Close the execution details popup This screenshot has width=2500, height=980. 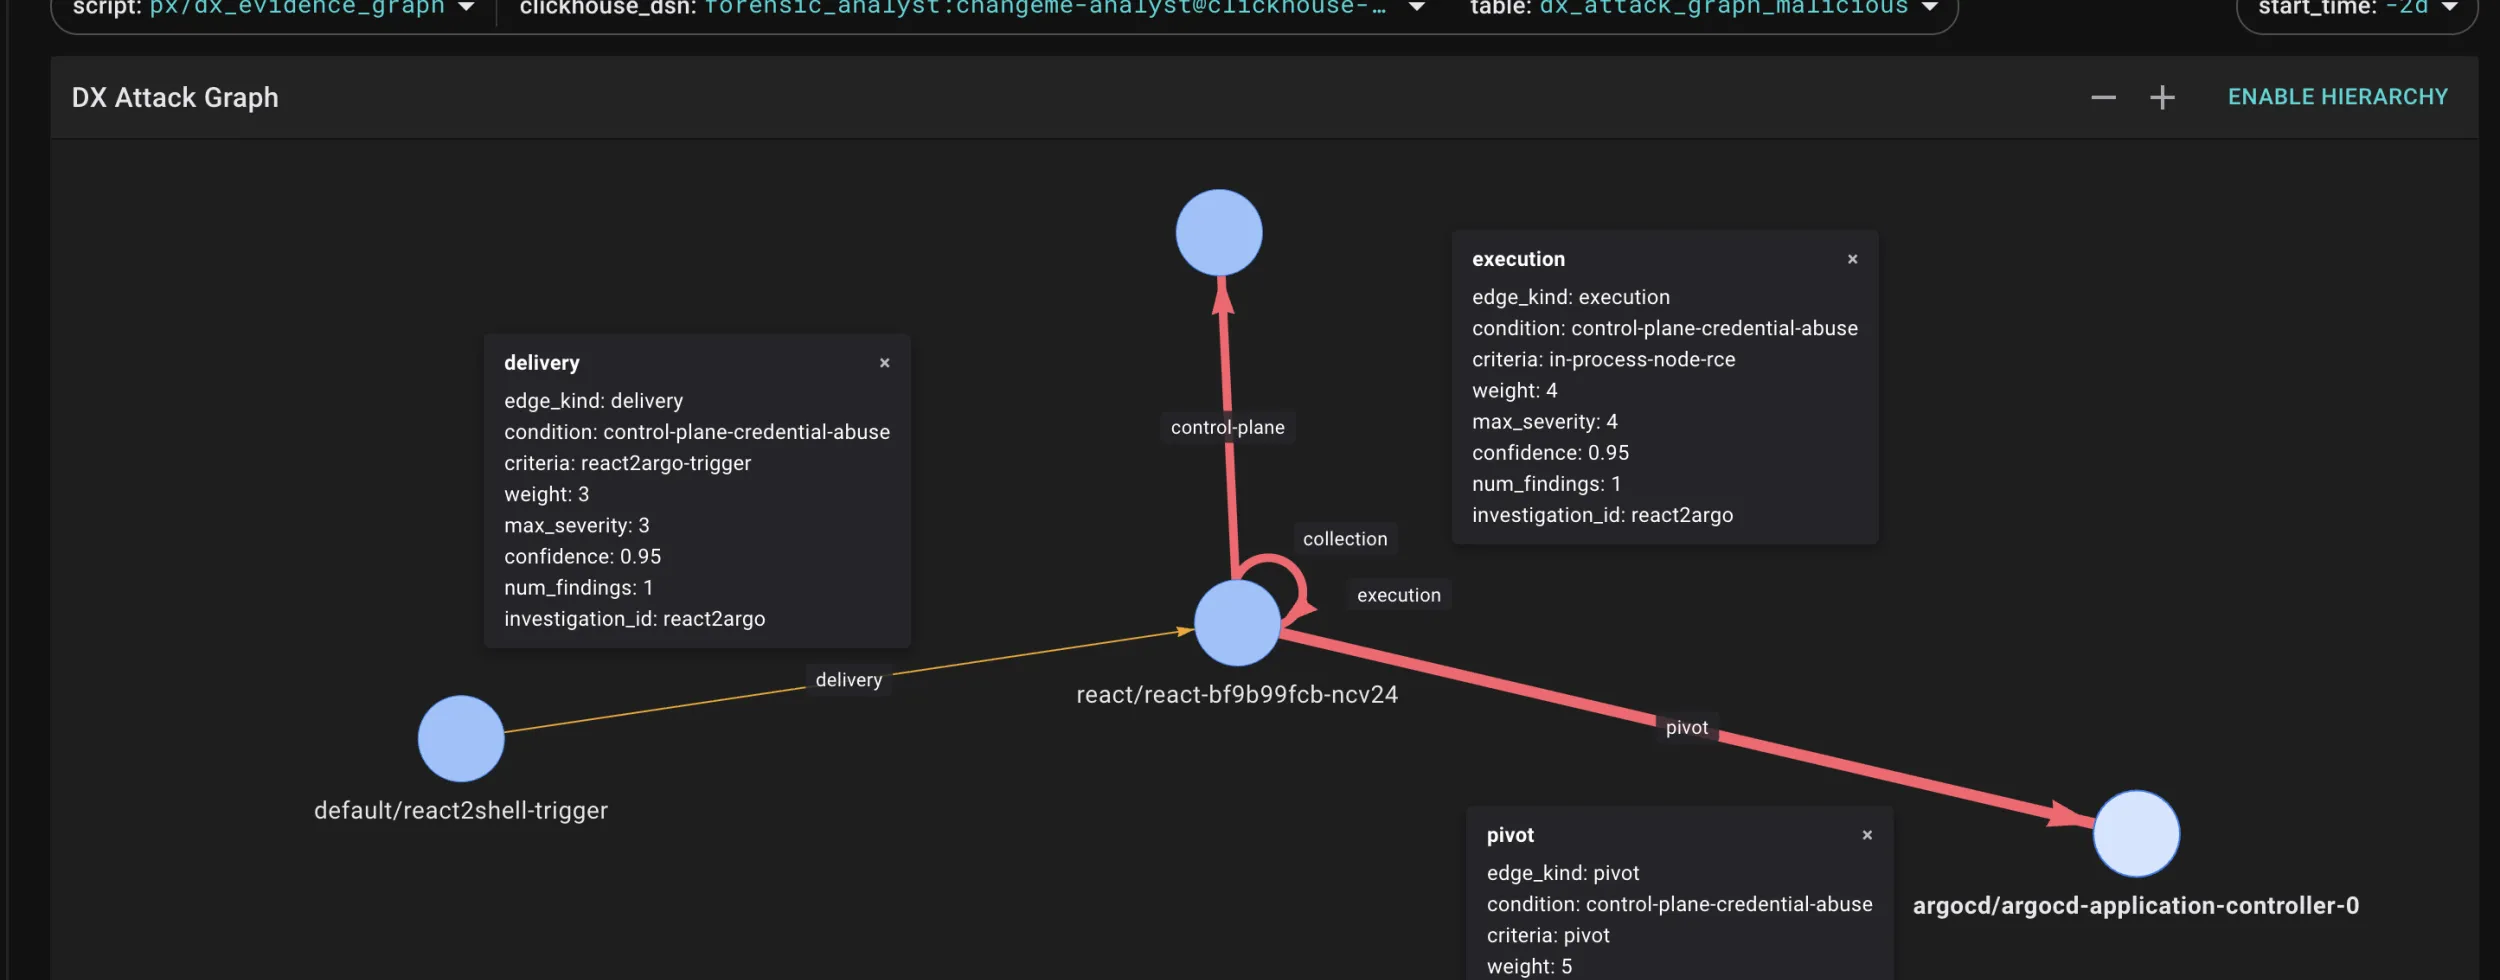coord(1852,259)
